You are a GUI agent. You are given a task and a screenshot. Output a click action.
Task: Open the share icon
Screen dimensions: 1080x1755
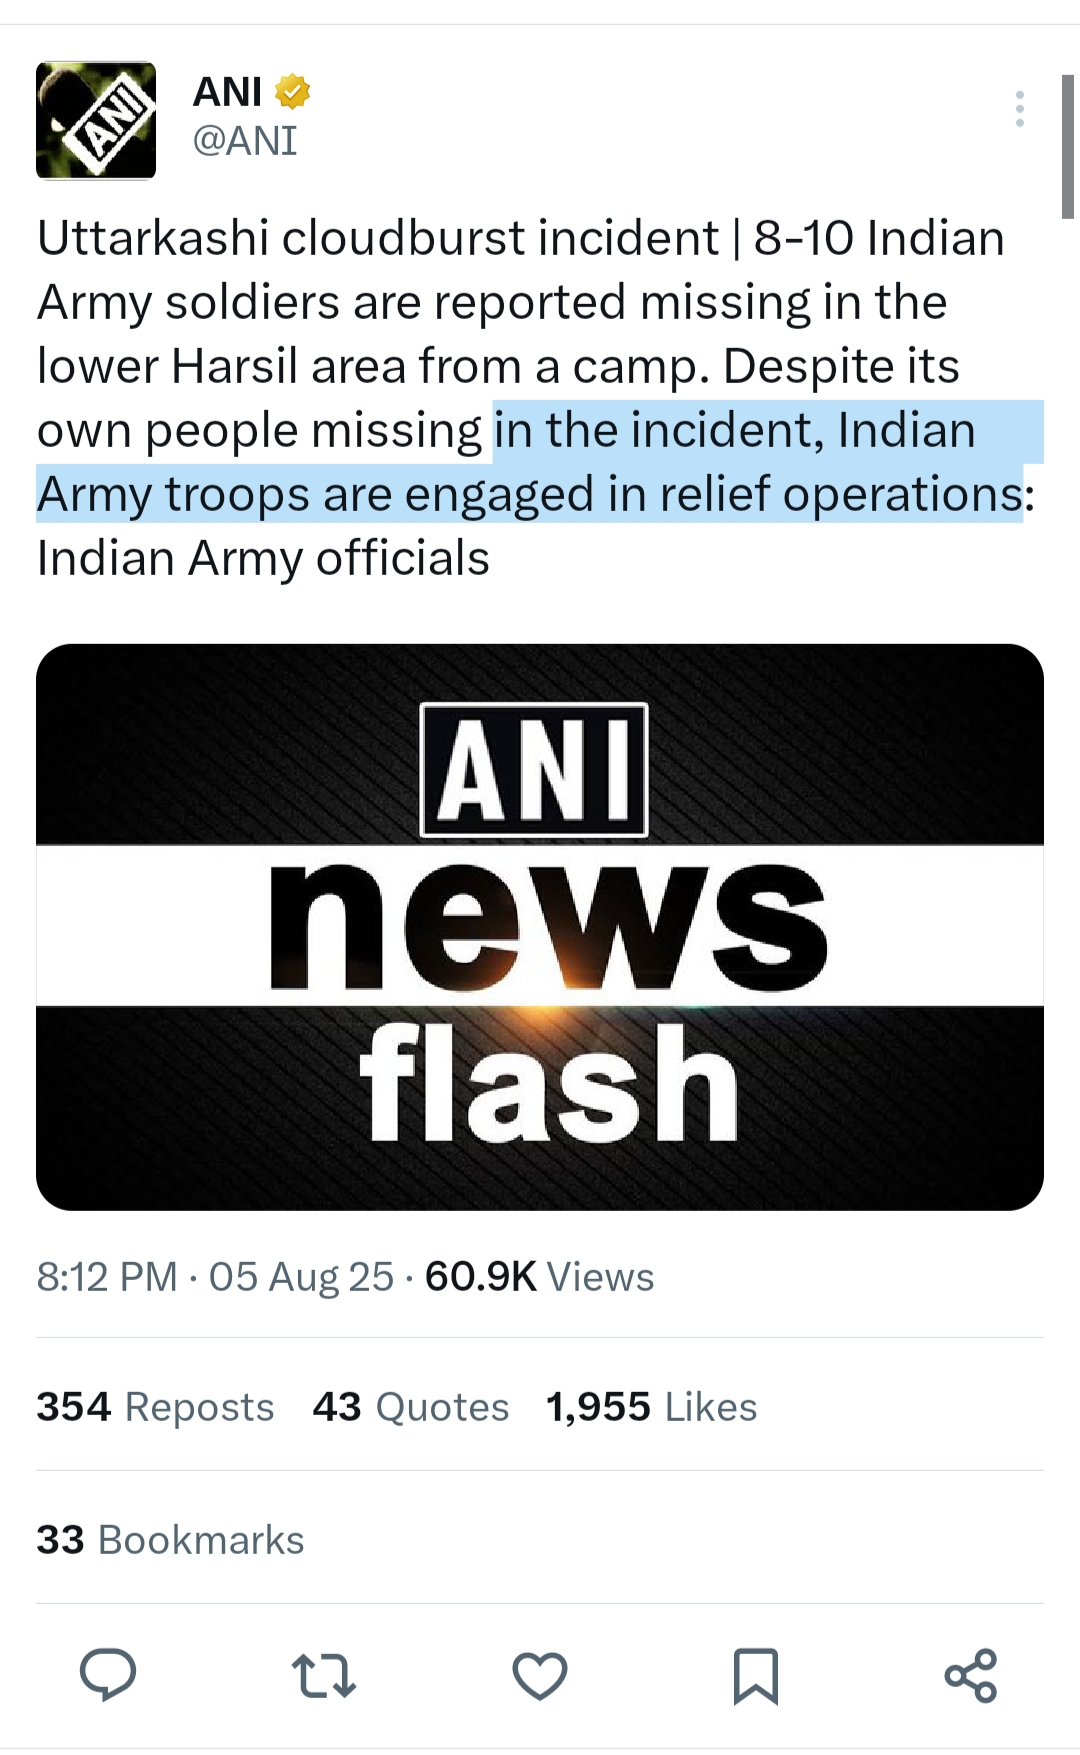click(971, 1676)
